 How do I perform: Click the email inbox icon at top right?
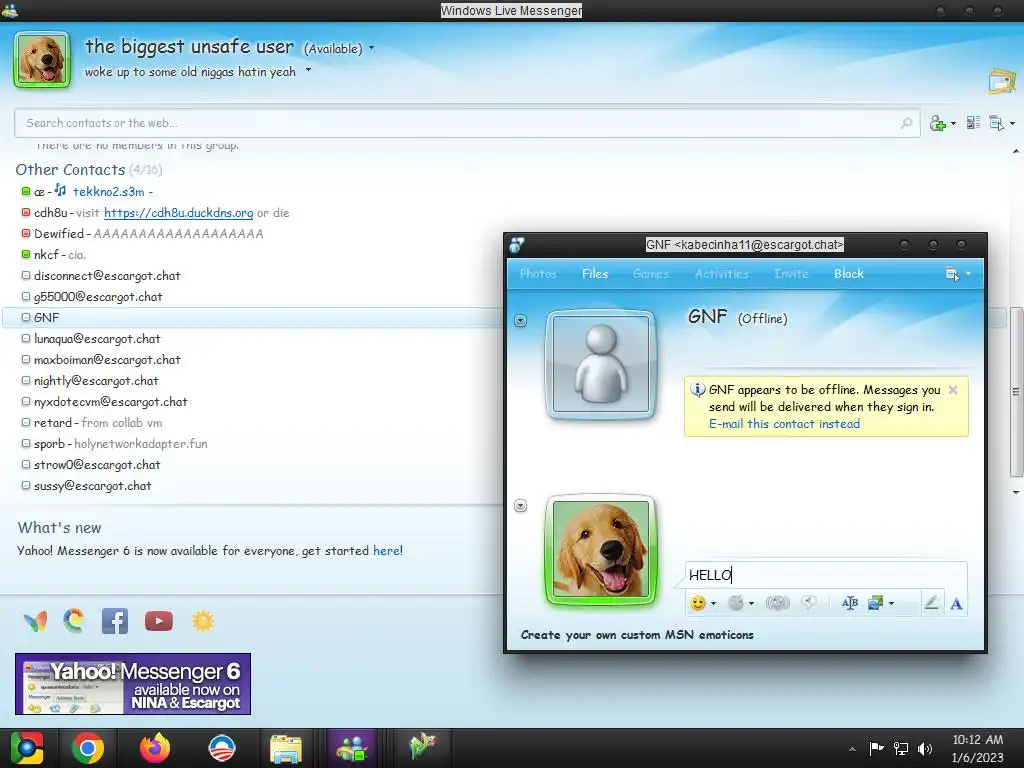coord(1002,81)
